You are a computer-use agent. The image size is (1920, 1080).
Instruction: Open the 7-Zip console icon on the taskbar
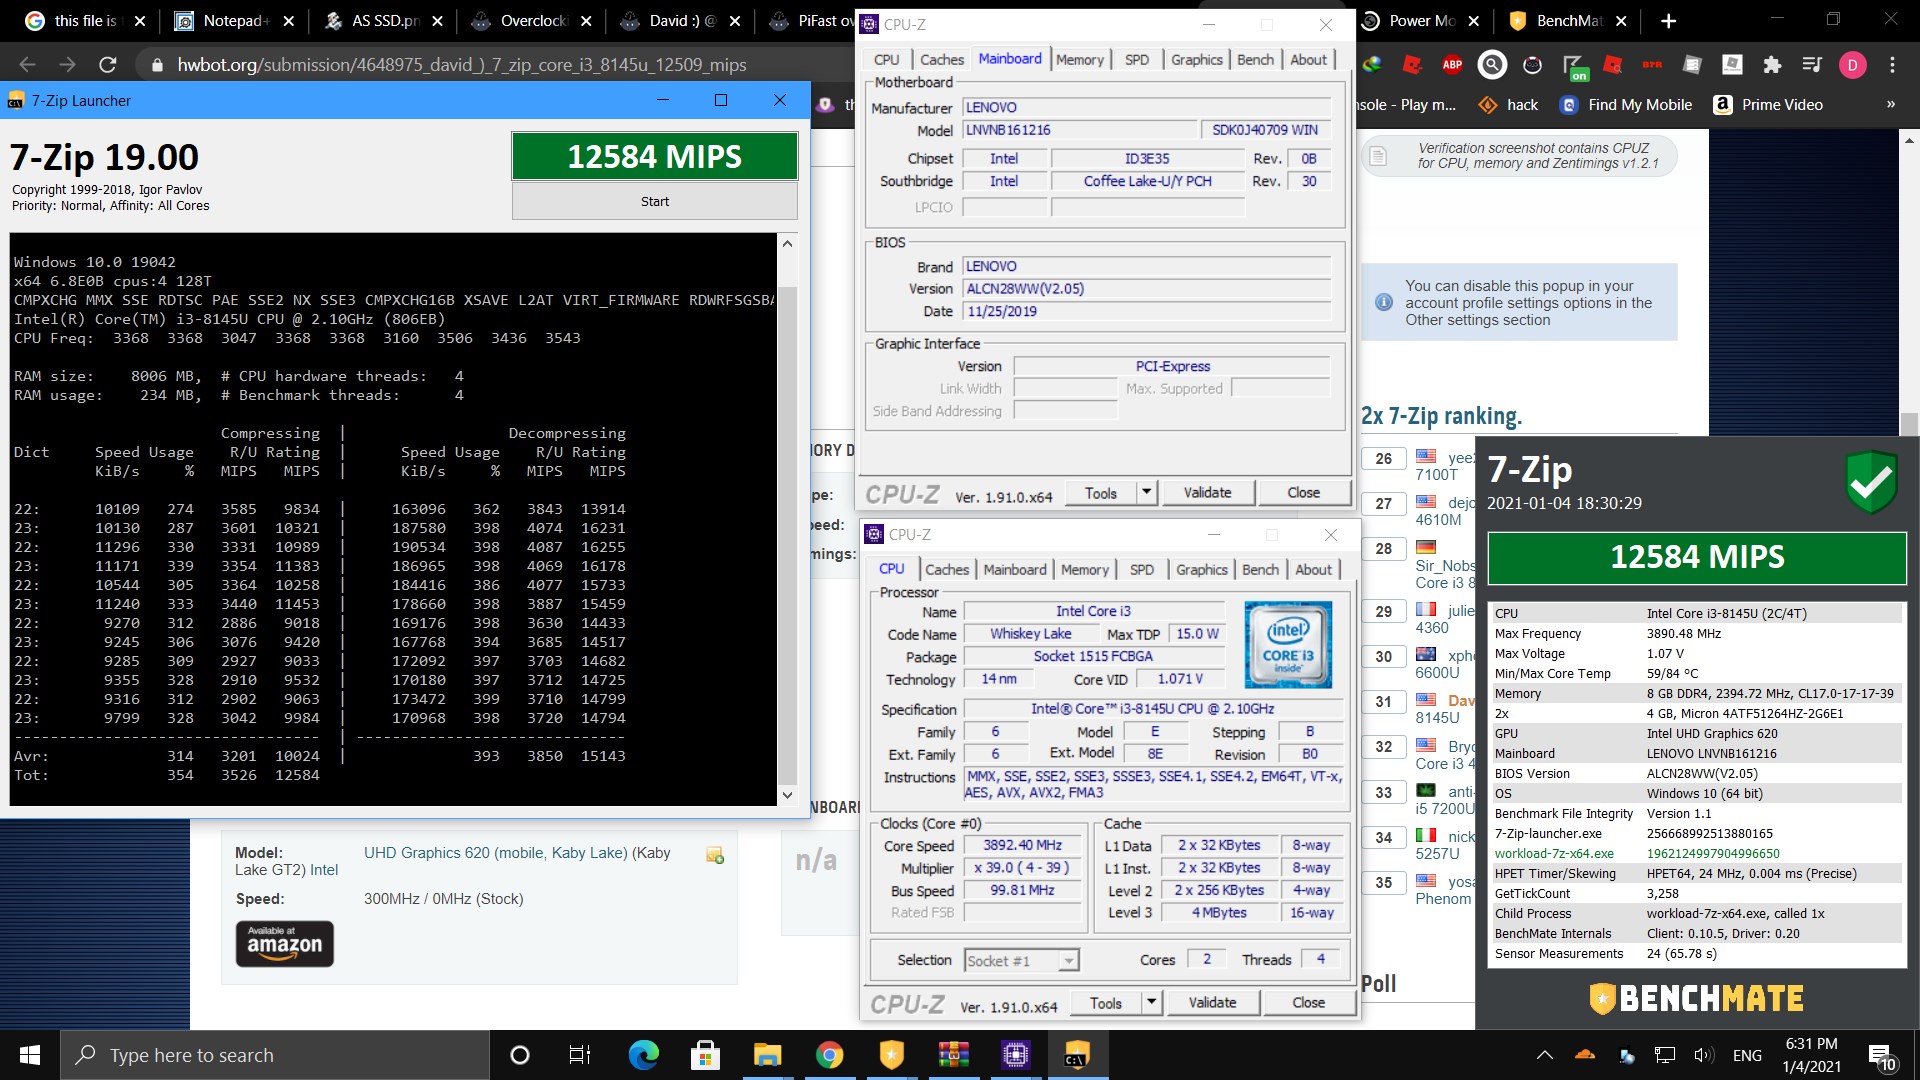[1077, 1055]
